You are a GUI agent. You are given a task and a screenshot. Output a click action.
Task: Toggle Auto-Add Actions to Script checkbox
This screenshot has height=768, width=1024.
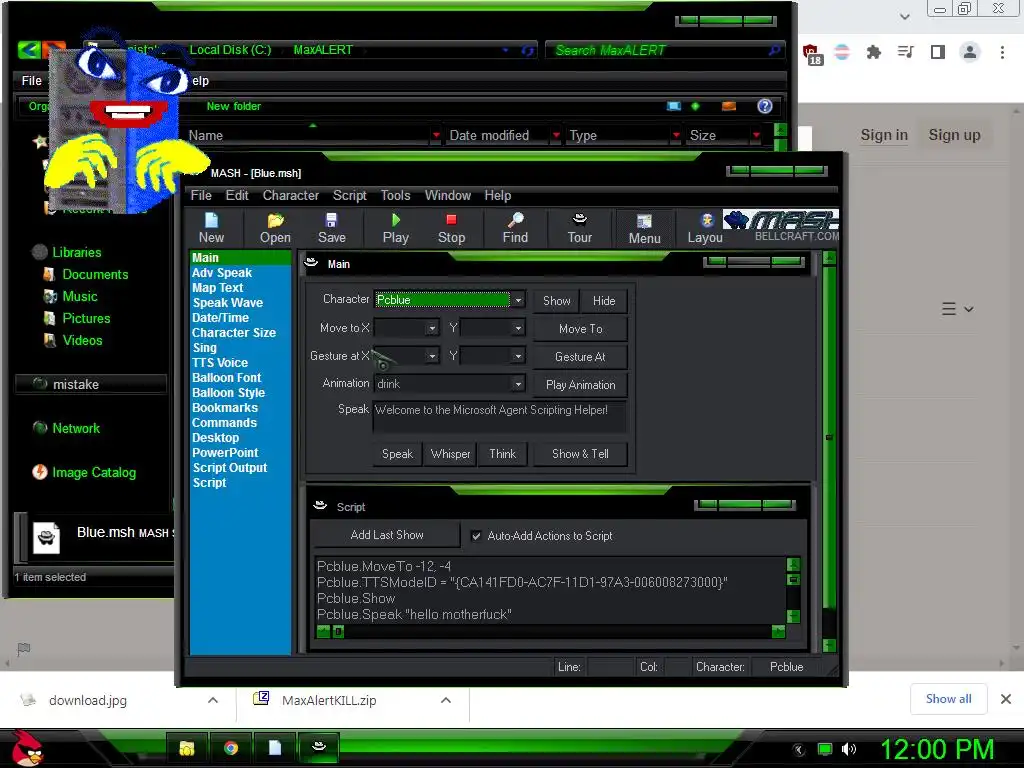coord(476,536)
